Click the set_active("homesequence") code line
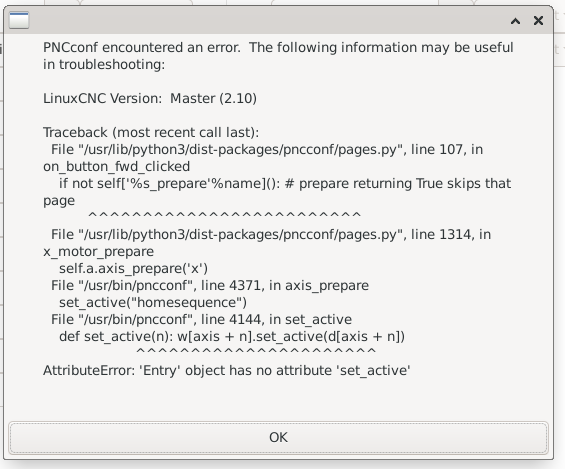The height and width of the screenshot is (469, 565). click(x=153, y=302)
